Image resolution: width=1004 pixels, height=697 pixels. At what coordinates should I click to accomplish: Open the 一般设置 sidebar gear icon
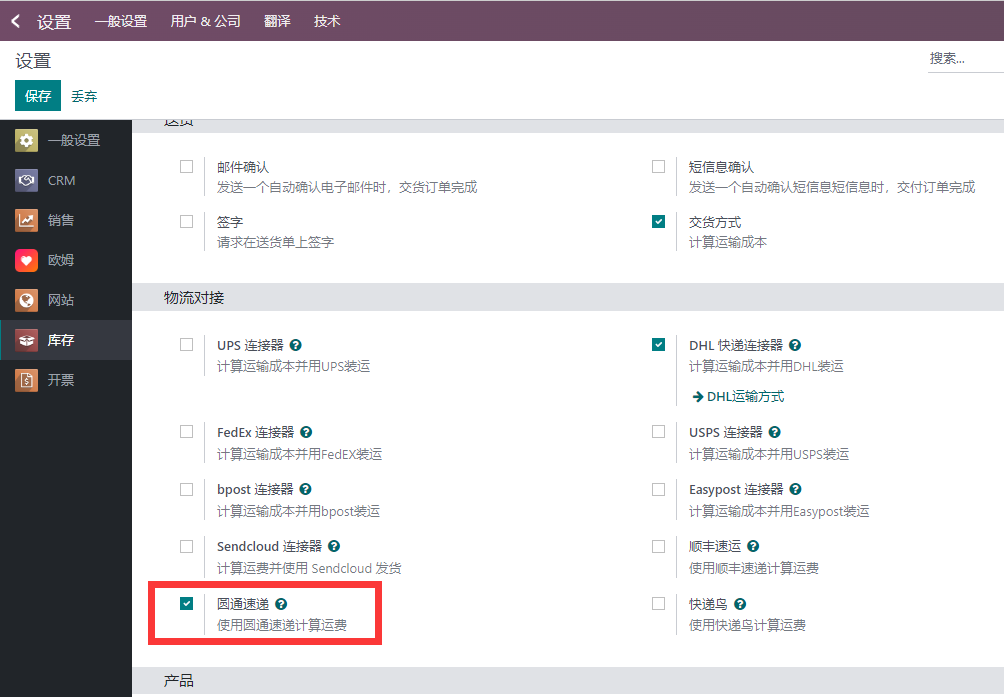tap(26, 140)
